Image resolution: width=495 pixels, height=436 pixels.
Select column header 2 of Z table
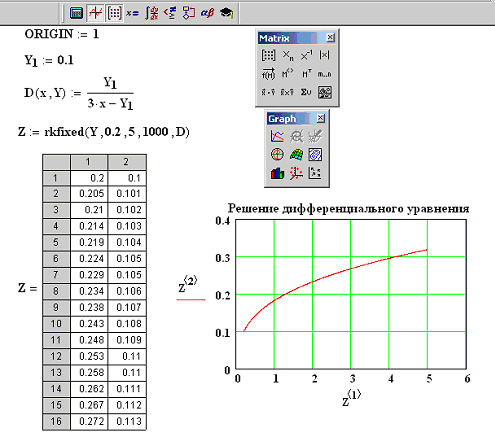127,162
